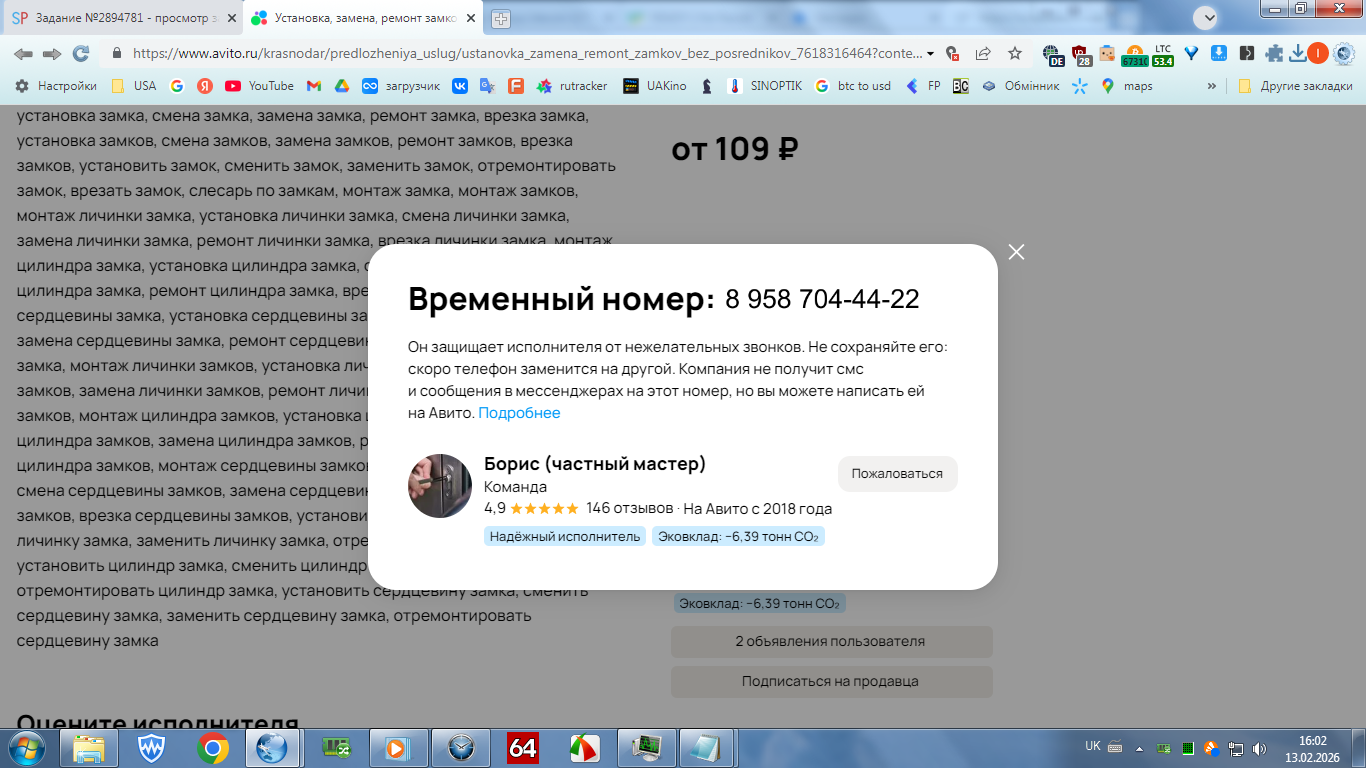
Task: Open the SINOPTIK bookmark
Action: pos(766,86)
